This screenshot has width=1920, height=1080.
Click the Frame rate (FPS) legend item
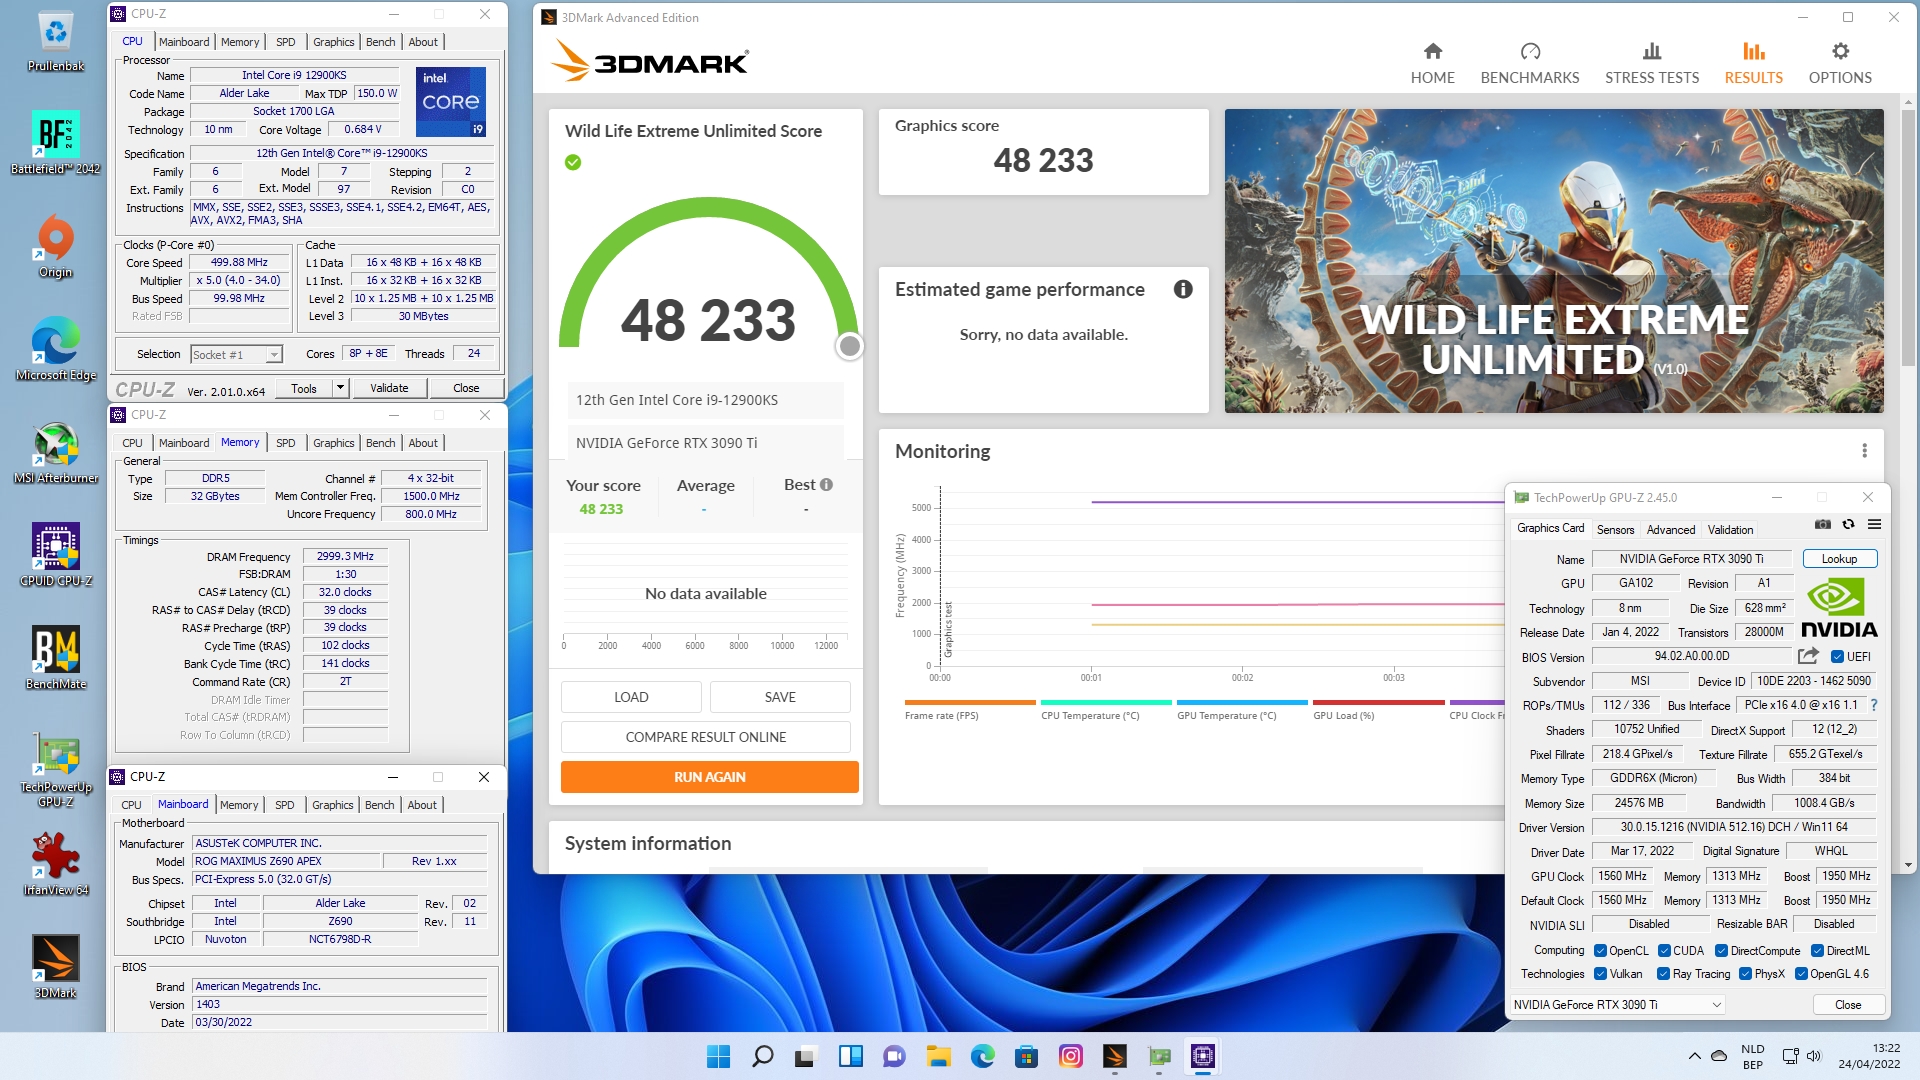[968, 709]
